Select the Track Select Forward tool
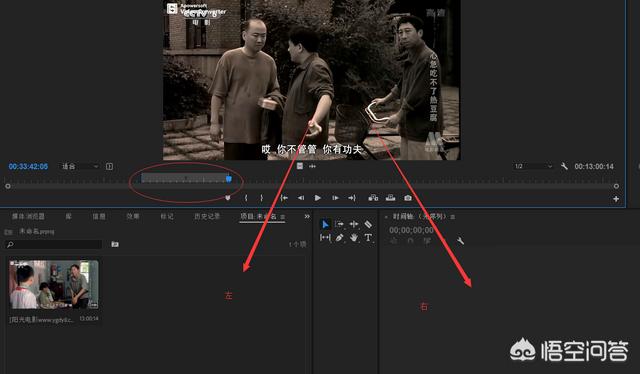Image resolution: width=640 pixels, height=374 pixels. coord(340,224)
